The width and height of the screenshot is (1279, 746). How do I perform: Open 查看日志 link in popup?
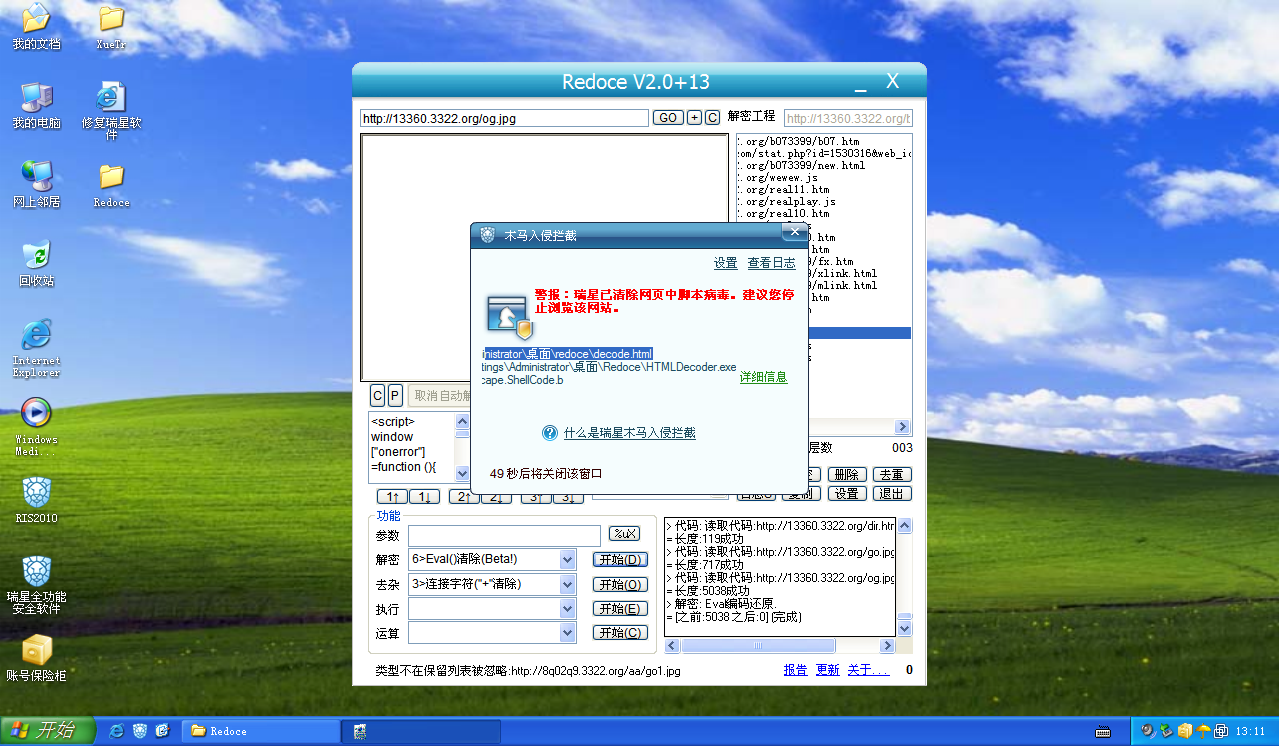(771, 263)
